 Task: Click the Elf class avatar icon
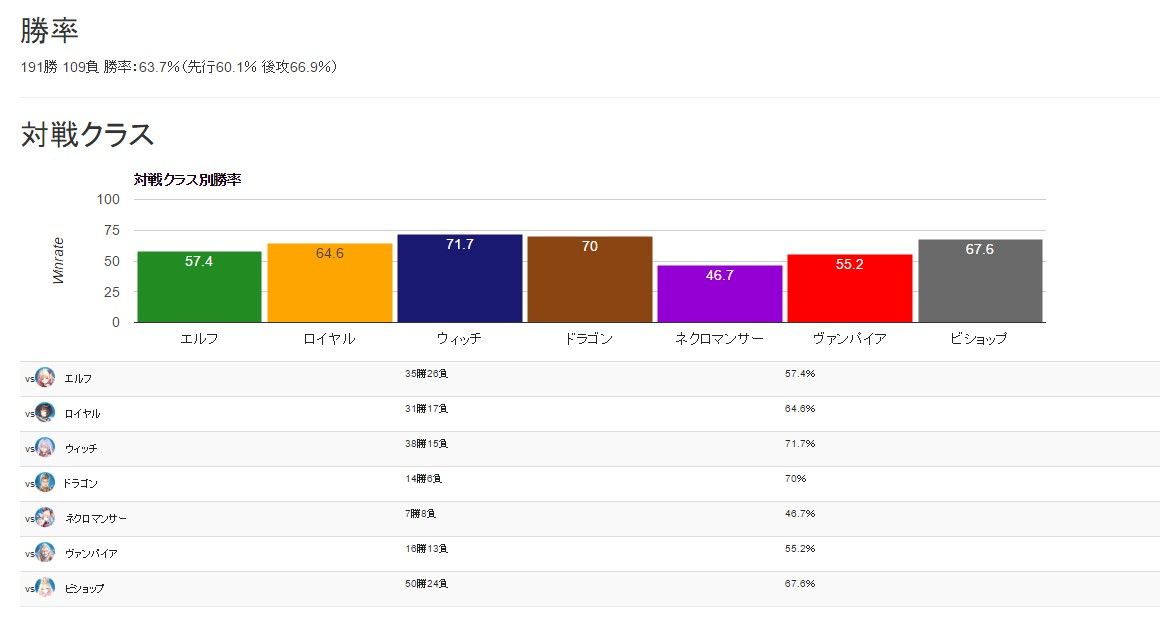(x=45, y=377)
